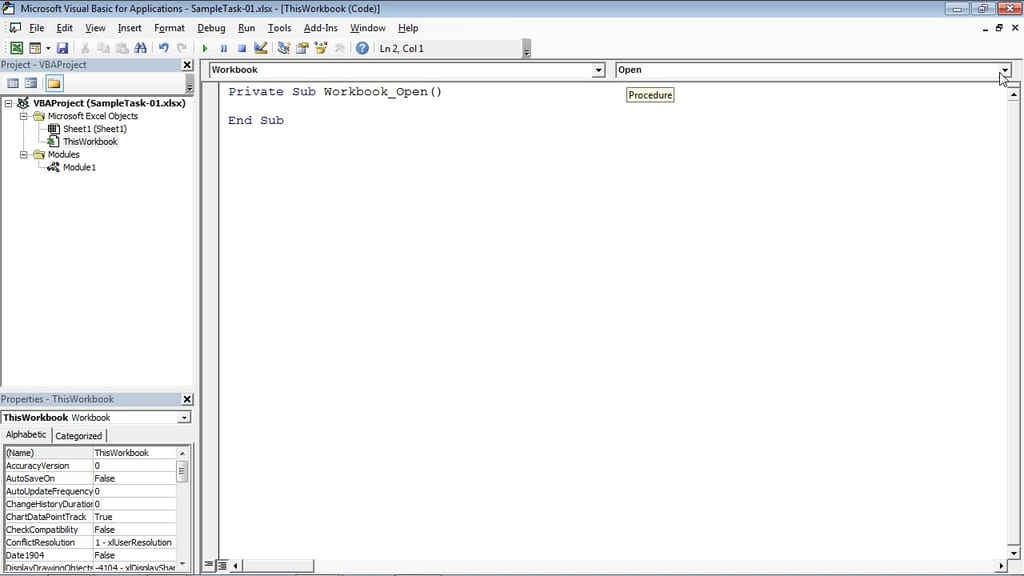The width and height of the screenshot is (1024, 576).
Task: Open the dropdown arrow beside Insert UserForm
Action: [48, 48]
